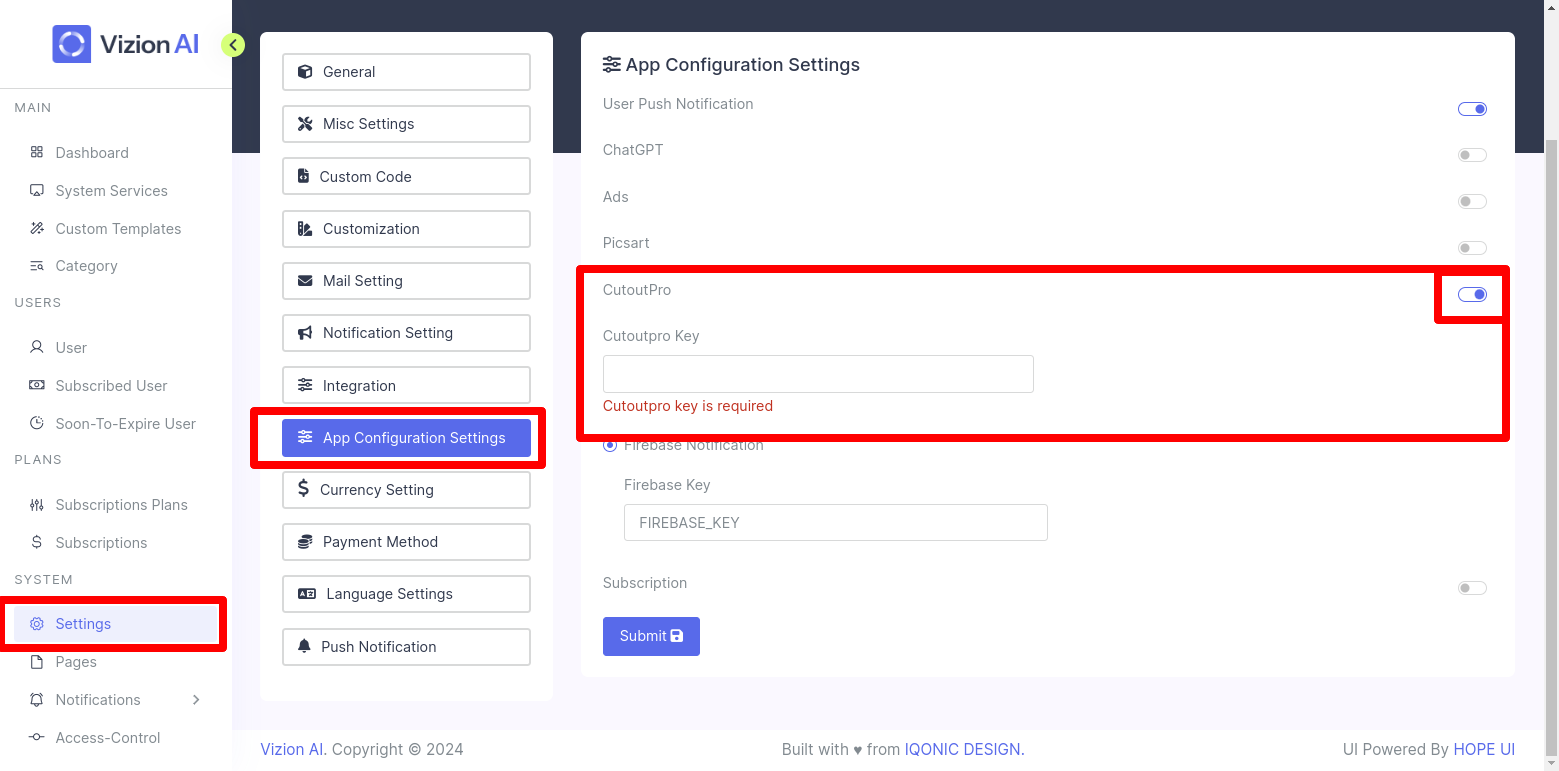
Task: Collapse sidebar with green arrow button
Action: click(233, 45)
